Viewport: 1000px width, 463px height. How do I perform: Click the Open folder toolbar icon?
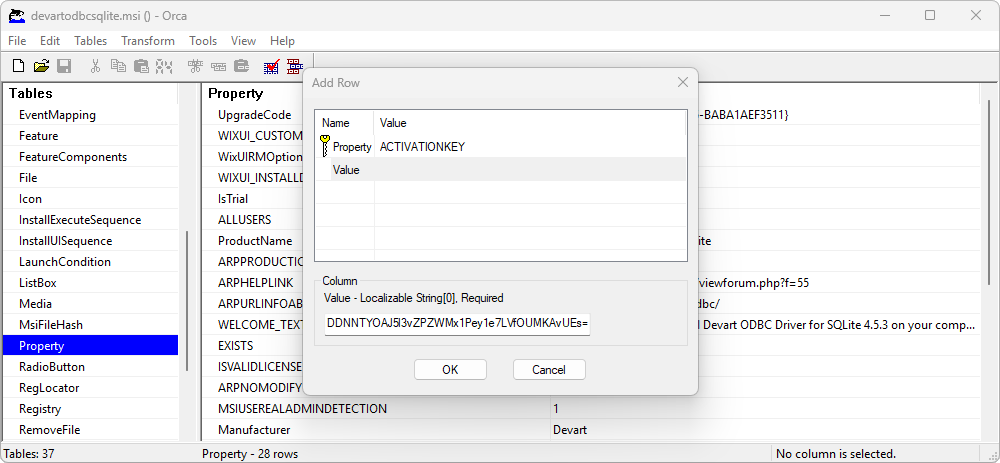(x=41, y=66)
